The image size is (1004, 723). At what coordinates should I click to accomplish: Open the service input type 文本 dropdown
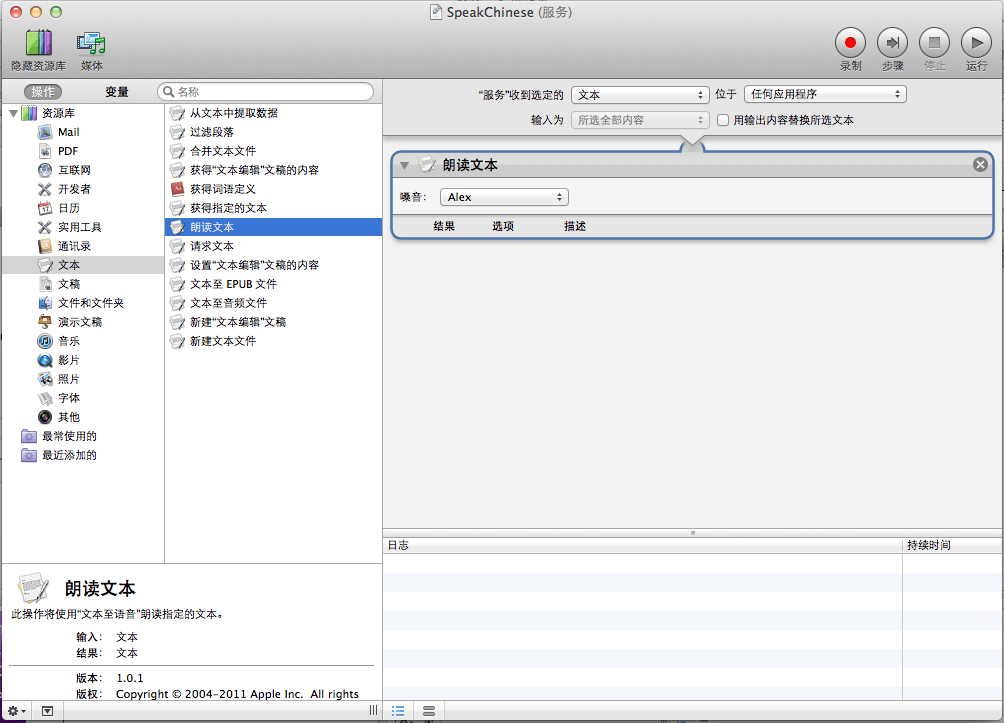pos(640,95)
